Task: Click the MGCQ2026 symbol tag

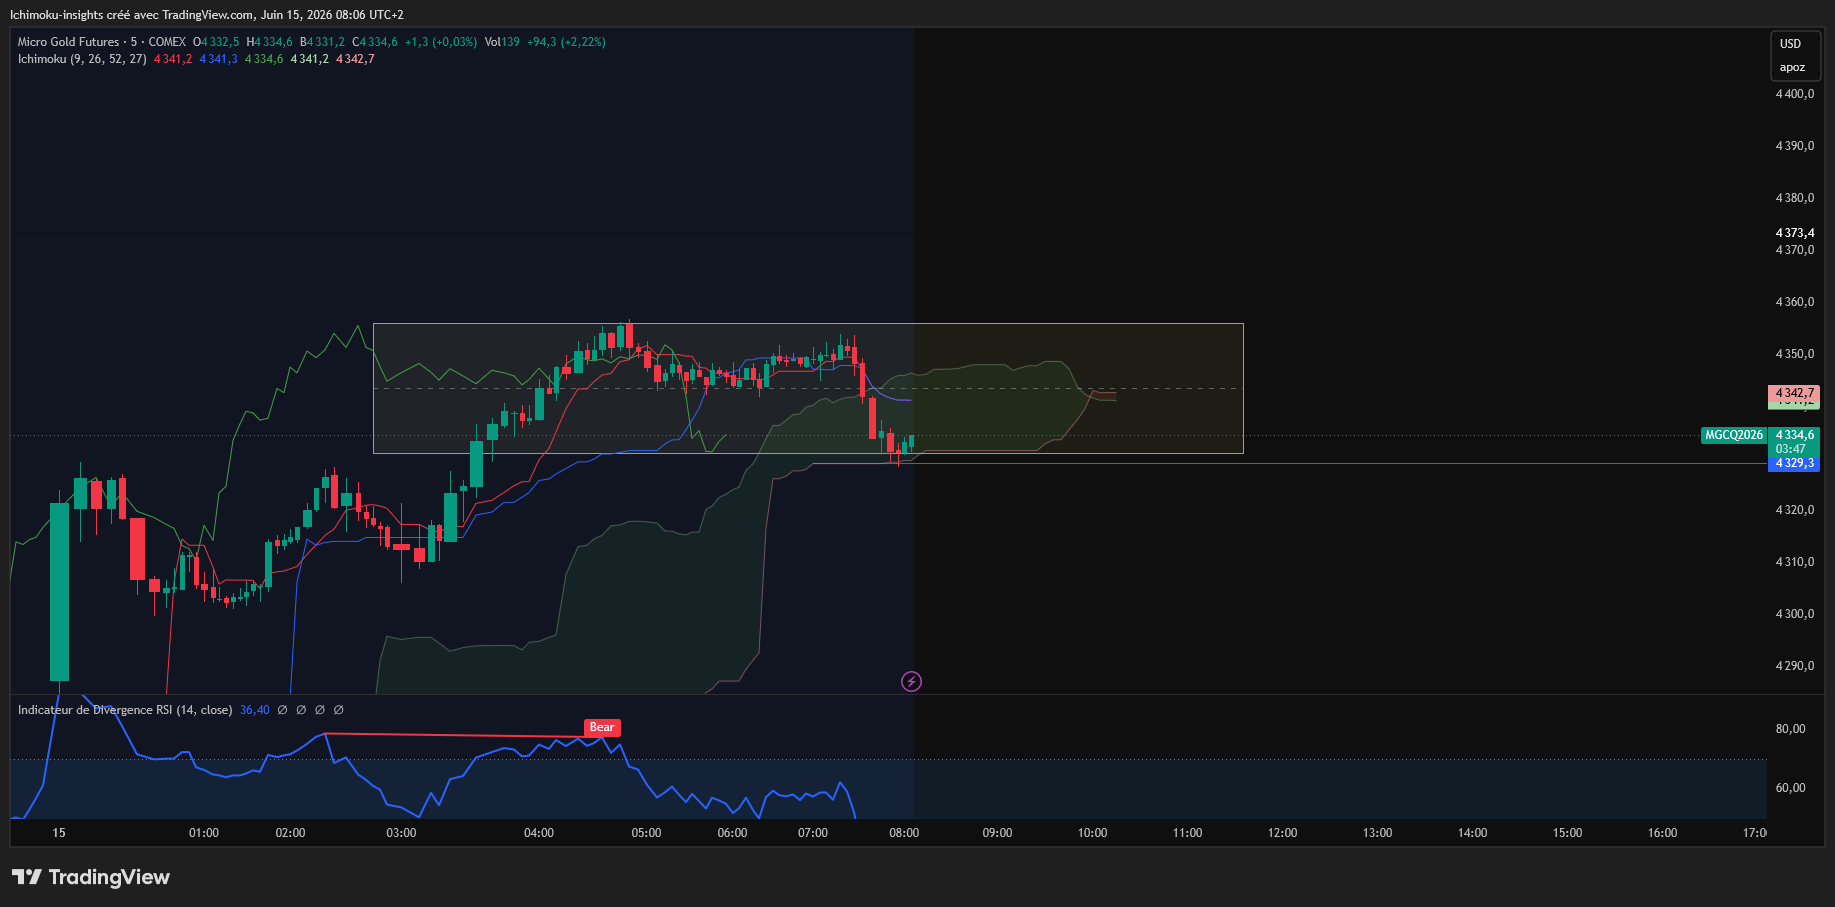Action: (1733, 435)
